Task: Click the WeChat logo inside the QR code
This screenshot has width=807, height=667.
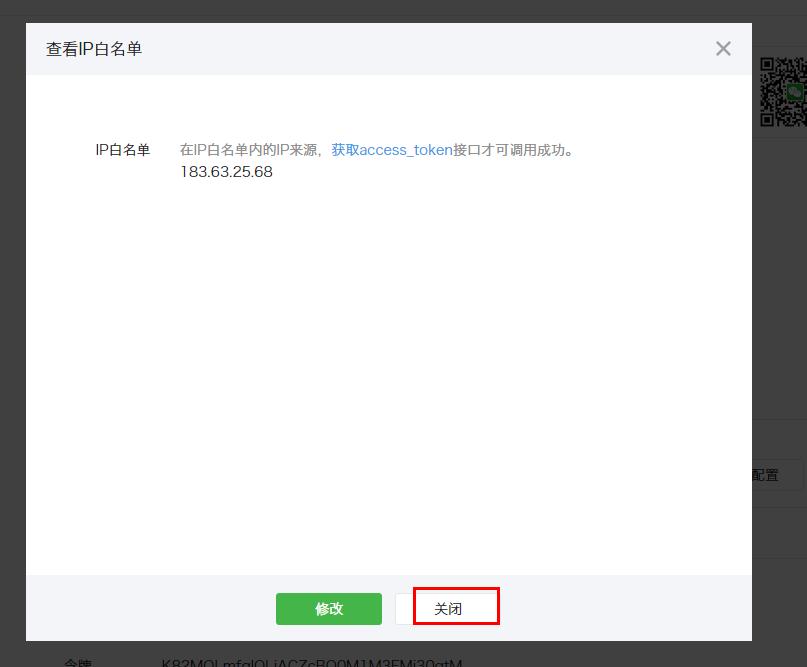Action: 795,92
